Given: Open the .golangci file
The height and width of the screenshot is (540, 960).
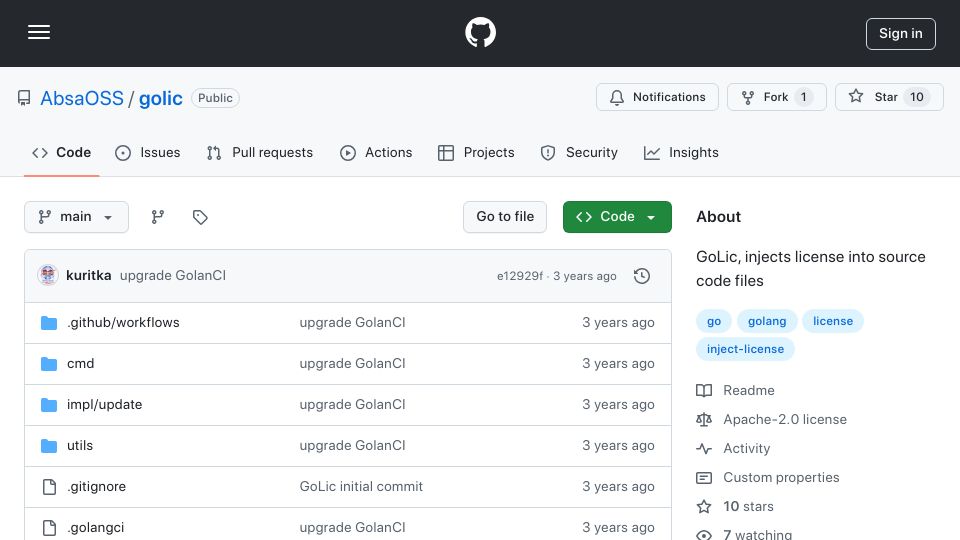Looking at the screenshot, I should 96,528.
